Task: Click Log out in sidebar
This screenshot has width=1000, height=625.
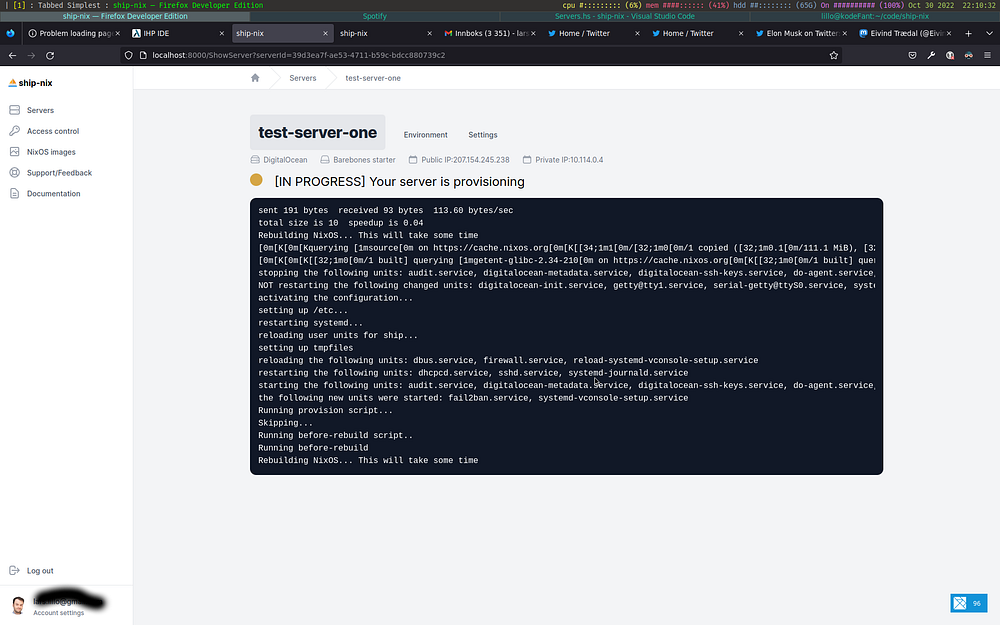Action: click(40, 571)
